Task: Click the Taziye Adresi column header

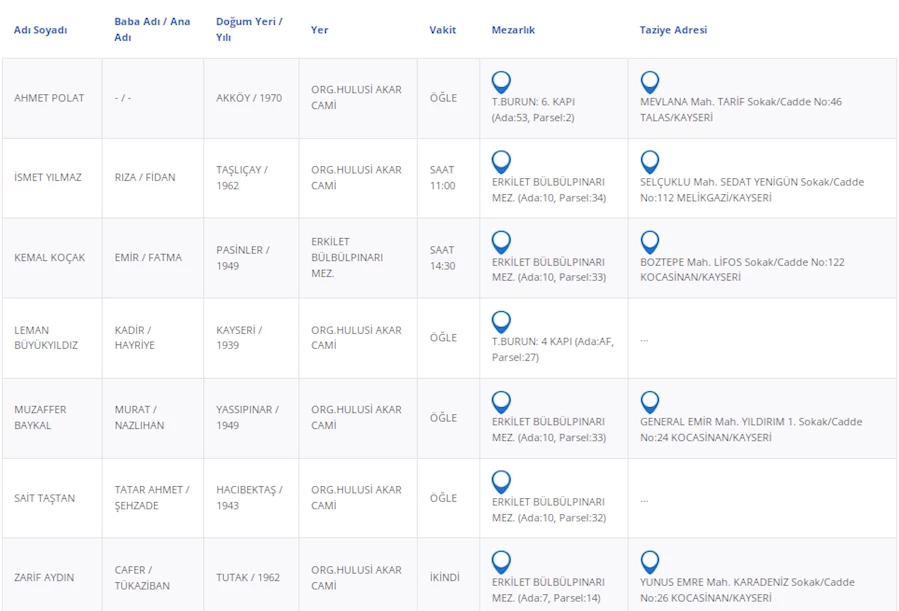Action: click(673, 30)
